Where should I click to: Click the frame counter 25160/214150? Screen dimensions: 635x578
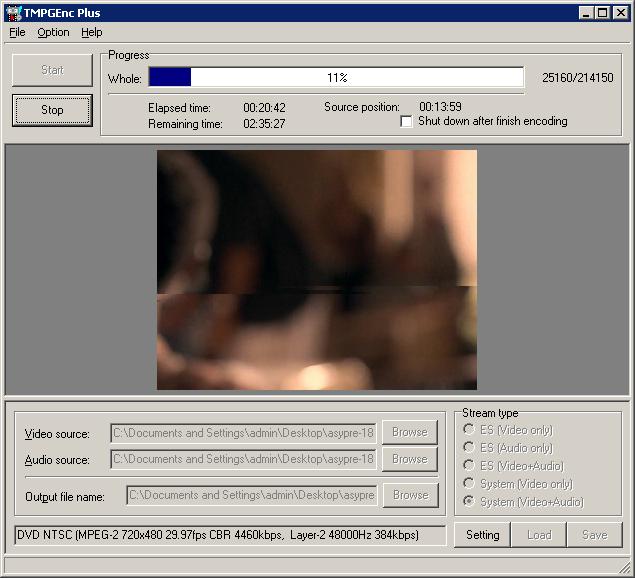(x=577, y=78)
